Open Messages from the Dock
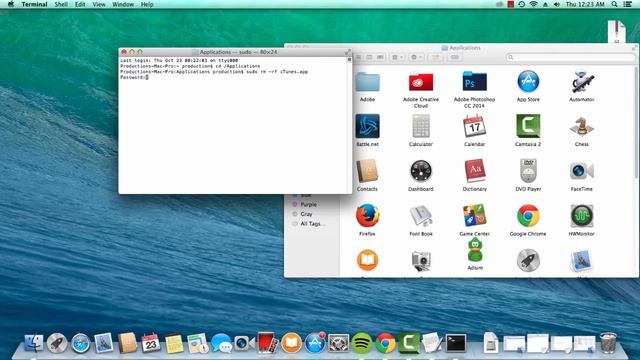 pyautogui.click(x=221, y=343)
